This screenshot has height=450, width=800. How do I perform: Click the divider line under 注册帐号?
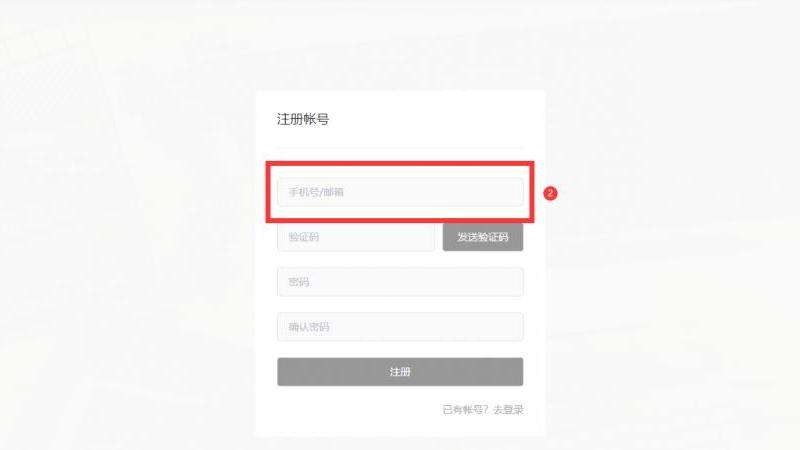[x=400, y=148]
